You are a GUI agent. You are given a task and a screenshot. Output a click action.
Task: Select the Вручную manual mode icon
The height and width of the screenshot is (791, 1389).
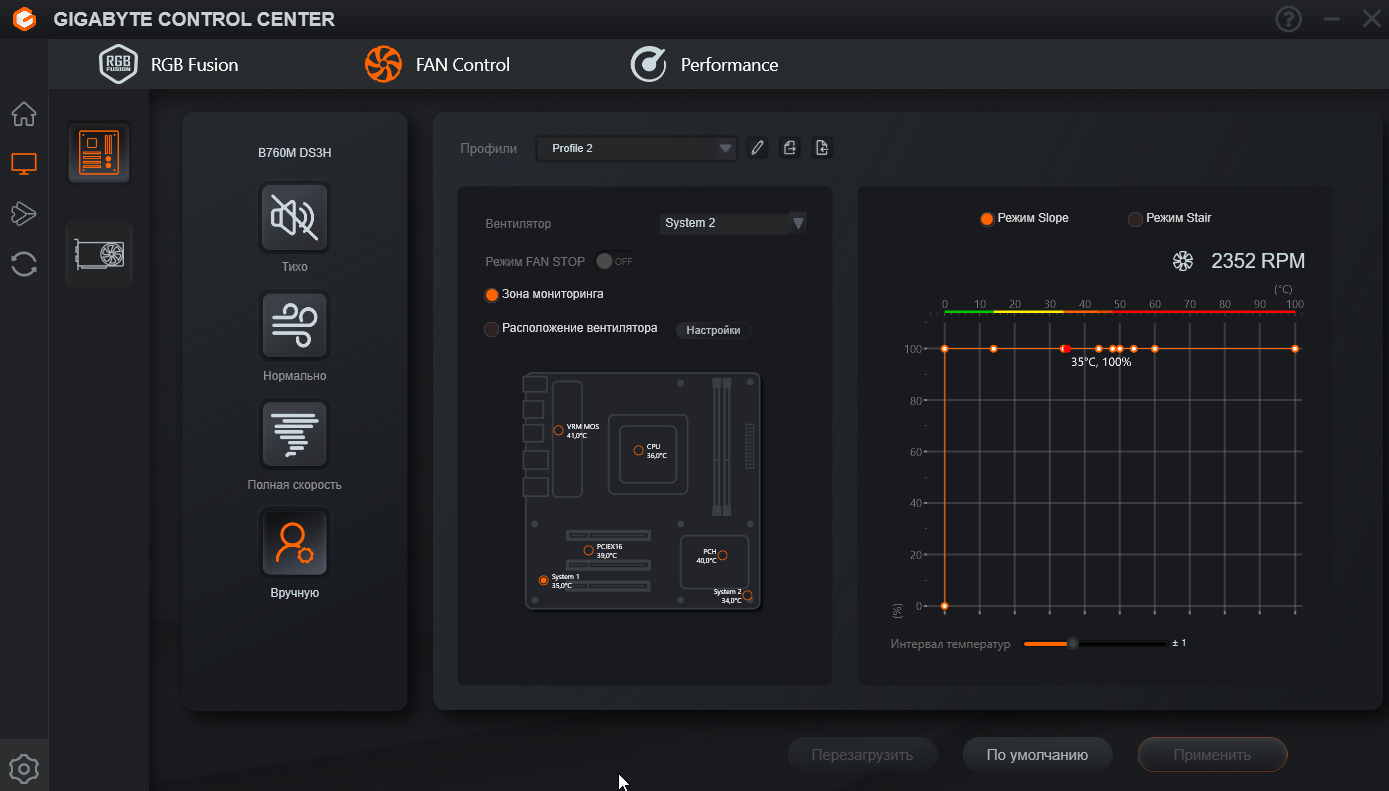294,542
